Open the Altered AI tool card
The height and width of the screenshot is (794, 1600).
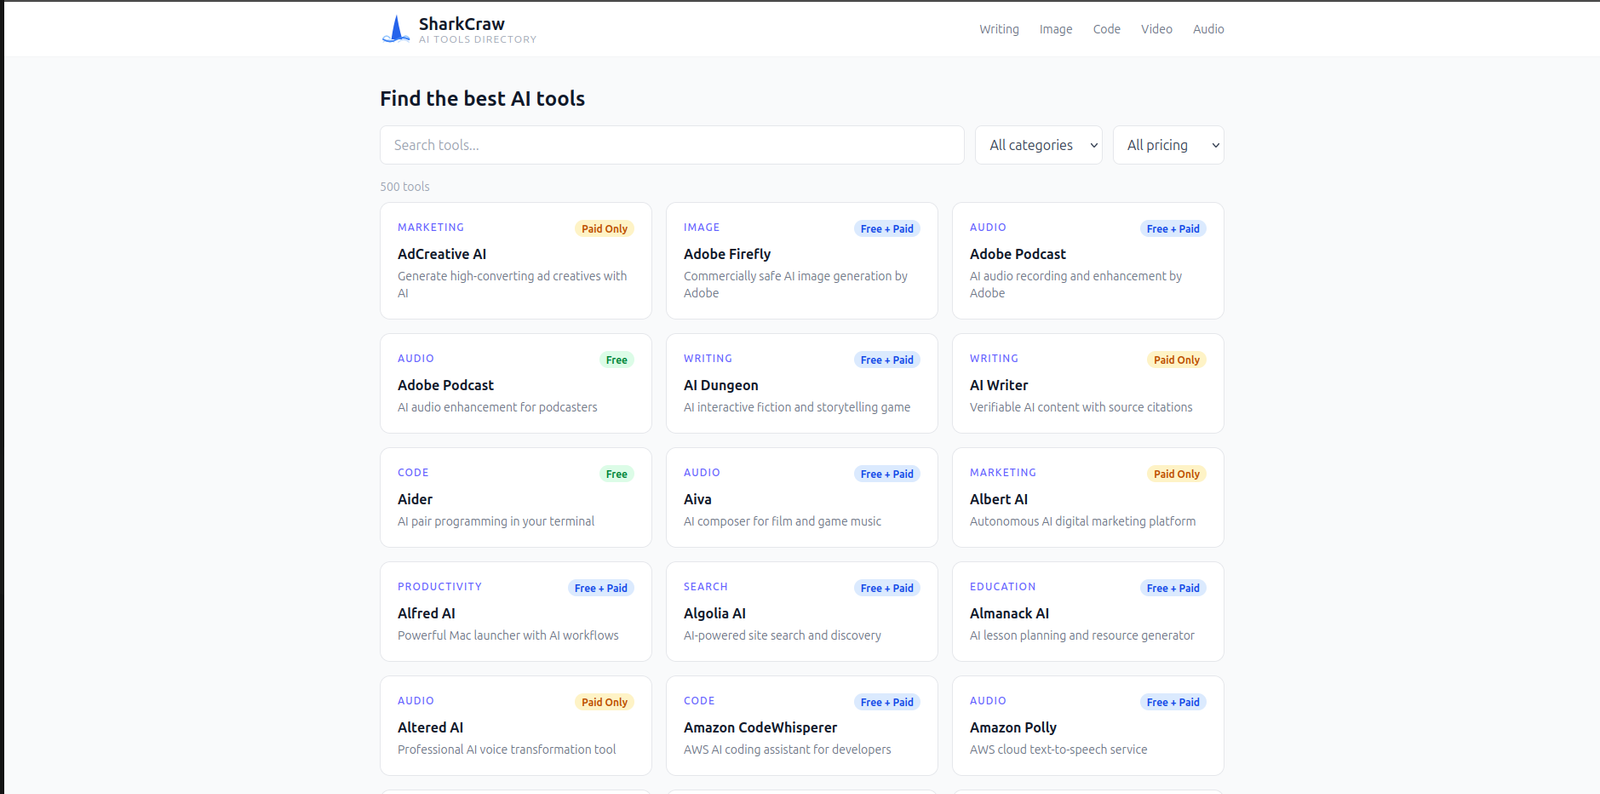(x=516, y=725)
